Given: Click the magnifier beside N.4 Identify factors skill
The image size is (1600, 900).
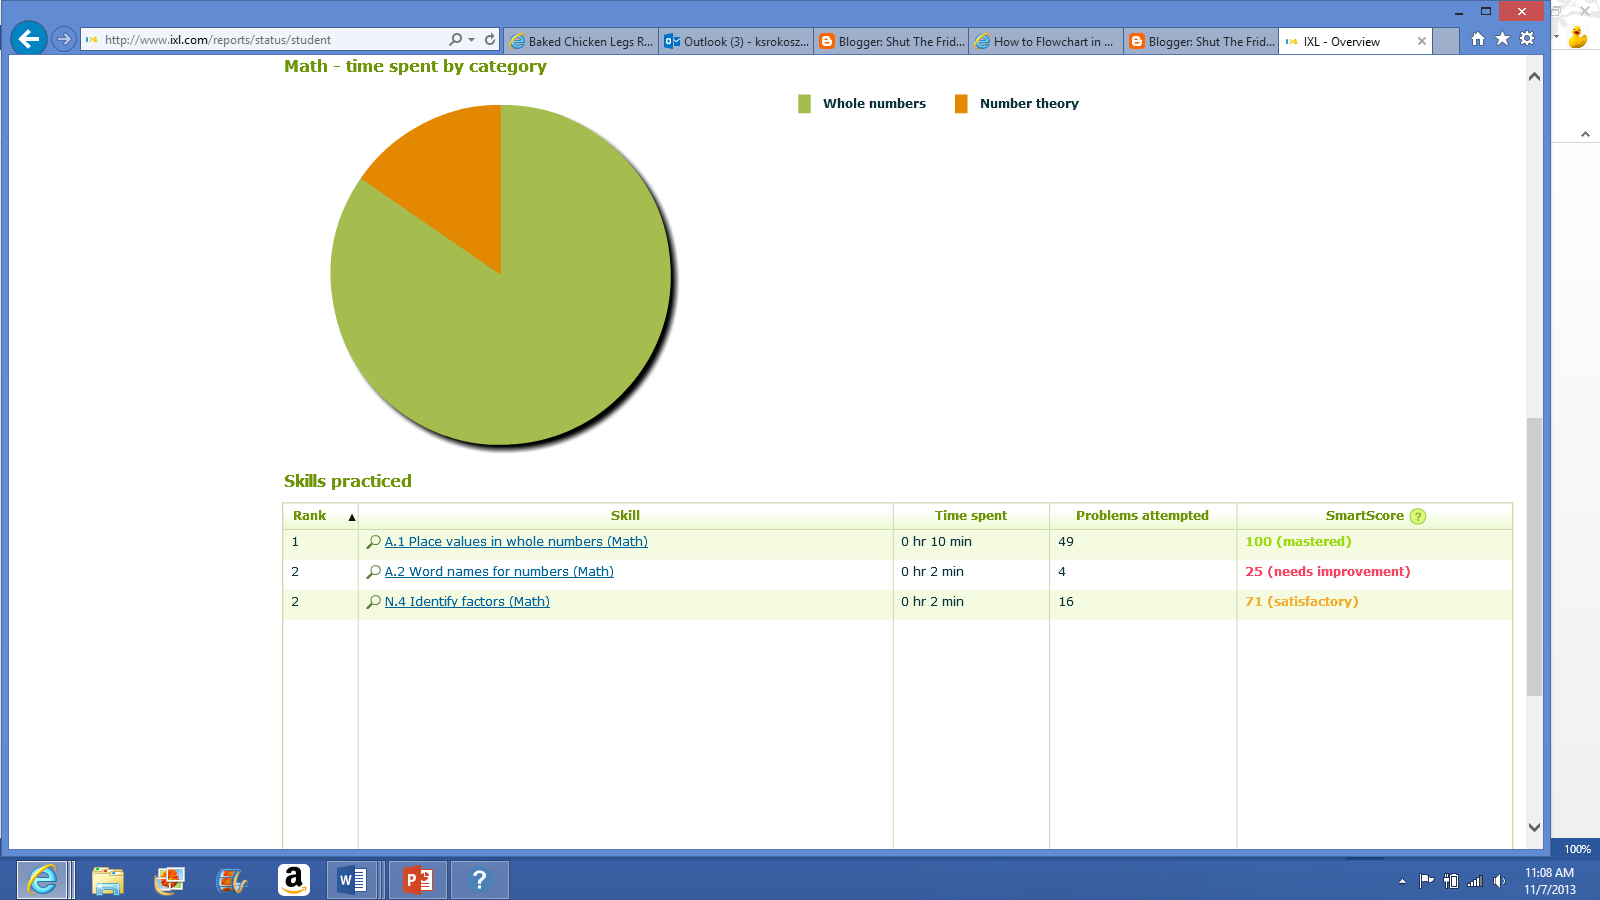Looking at the screenshot, I should (374, 601).
